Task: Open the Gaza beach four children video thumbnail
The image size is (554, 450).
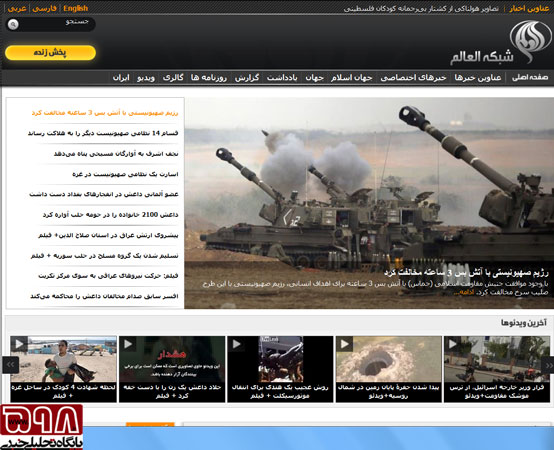Action: pos(64,359)
